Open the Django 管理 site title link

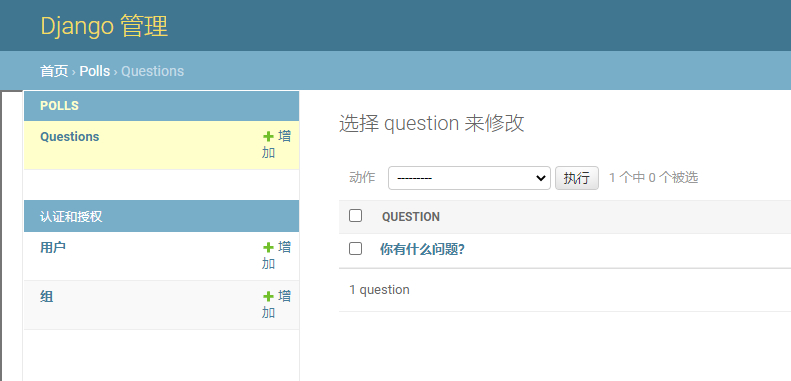[x=104, y=26]
